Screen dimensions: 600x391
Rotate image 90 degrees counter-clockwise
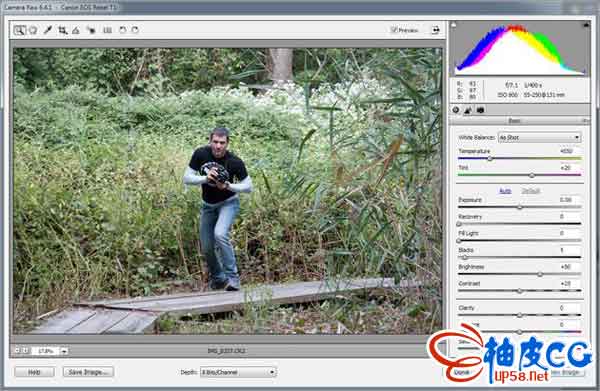122,30
